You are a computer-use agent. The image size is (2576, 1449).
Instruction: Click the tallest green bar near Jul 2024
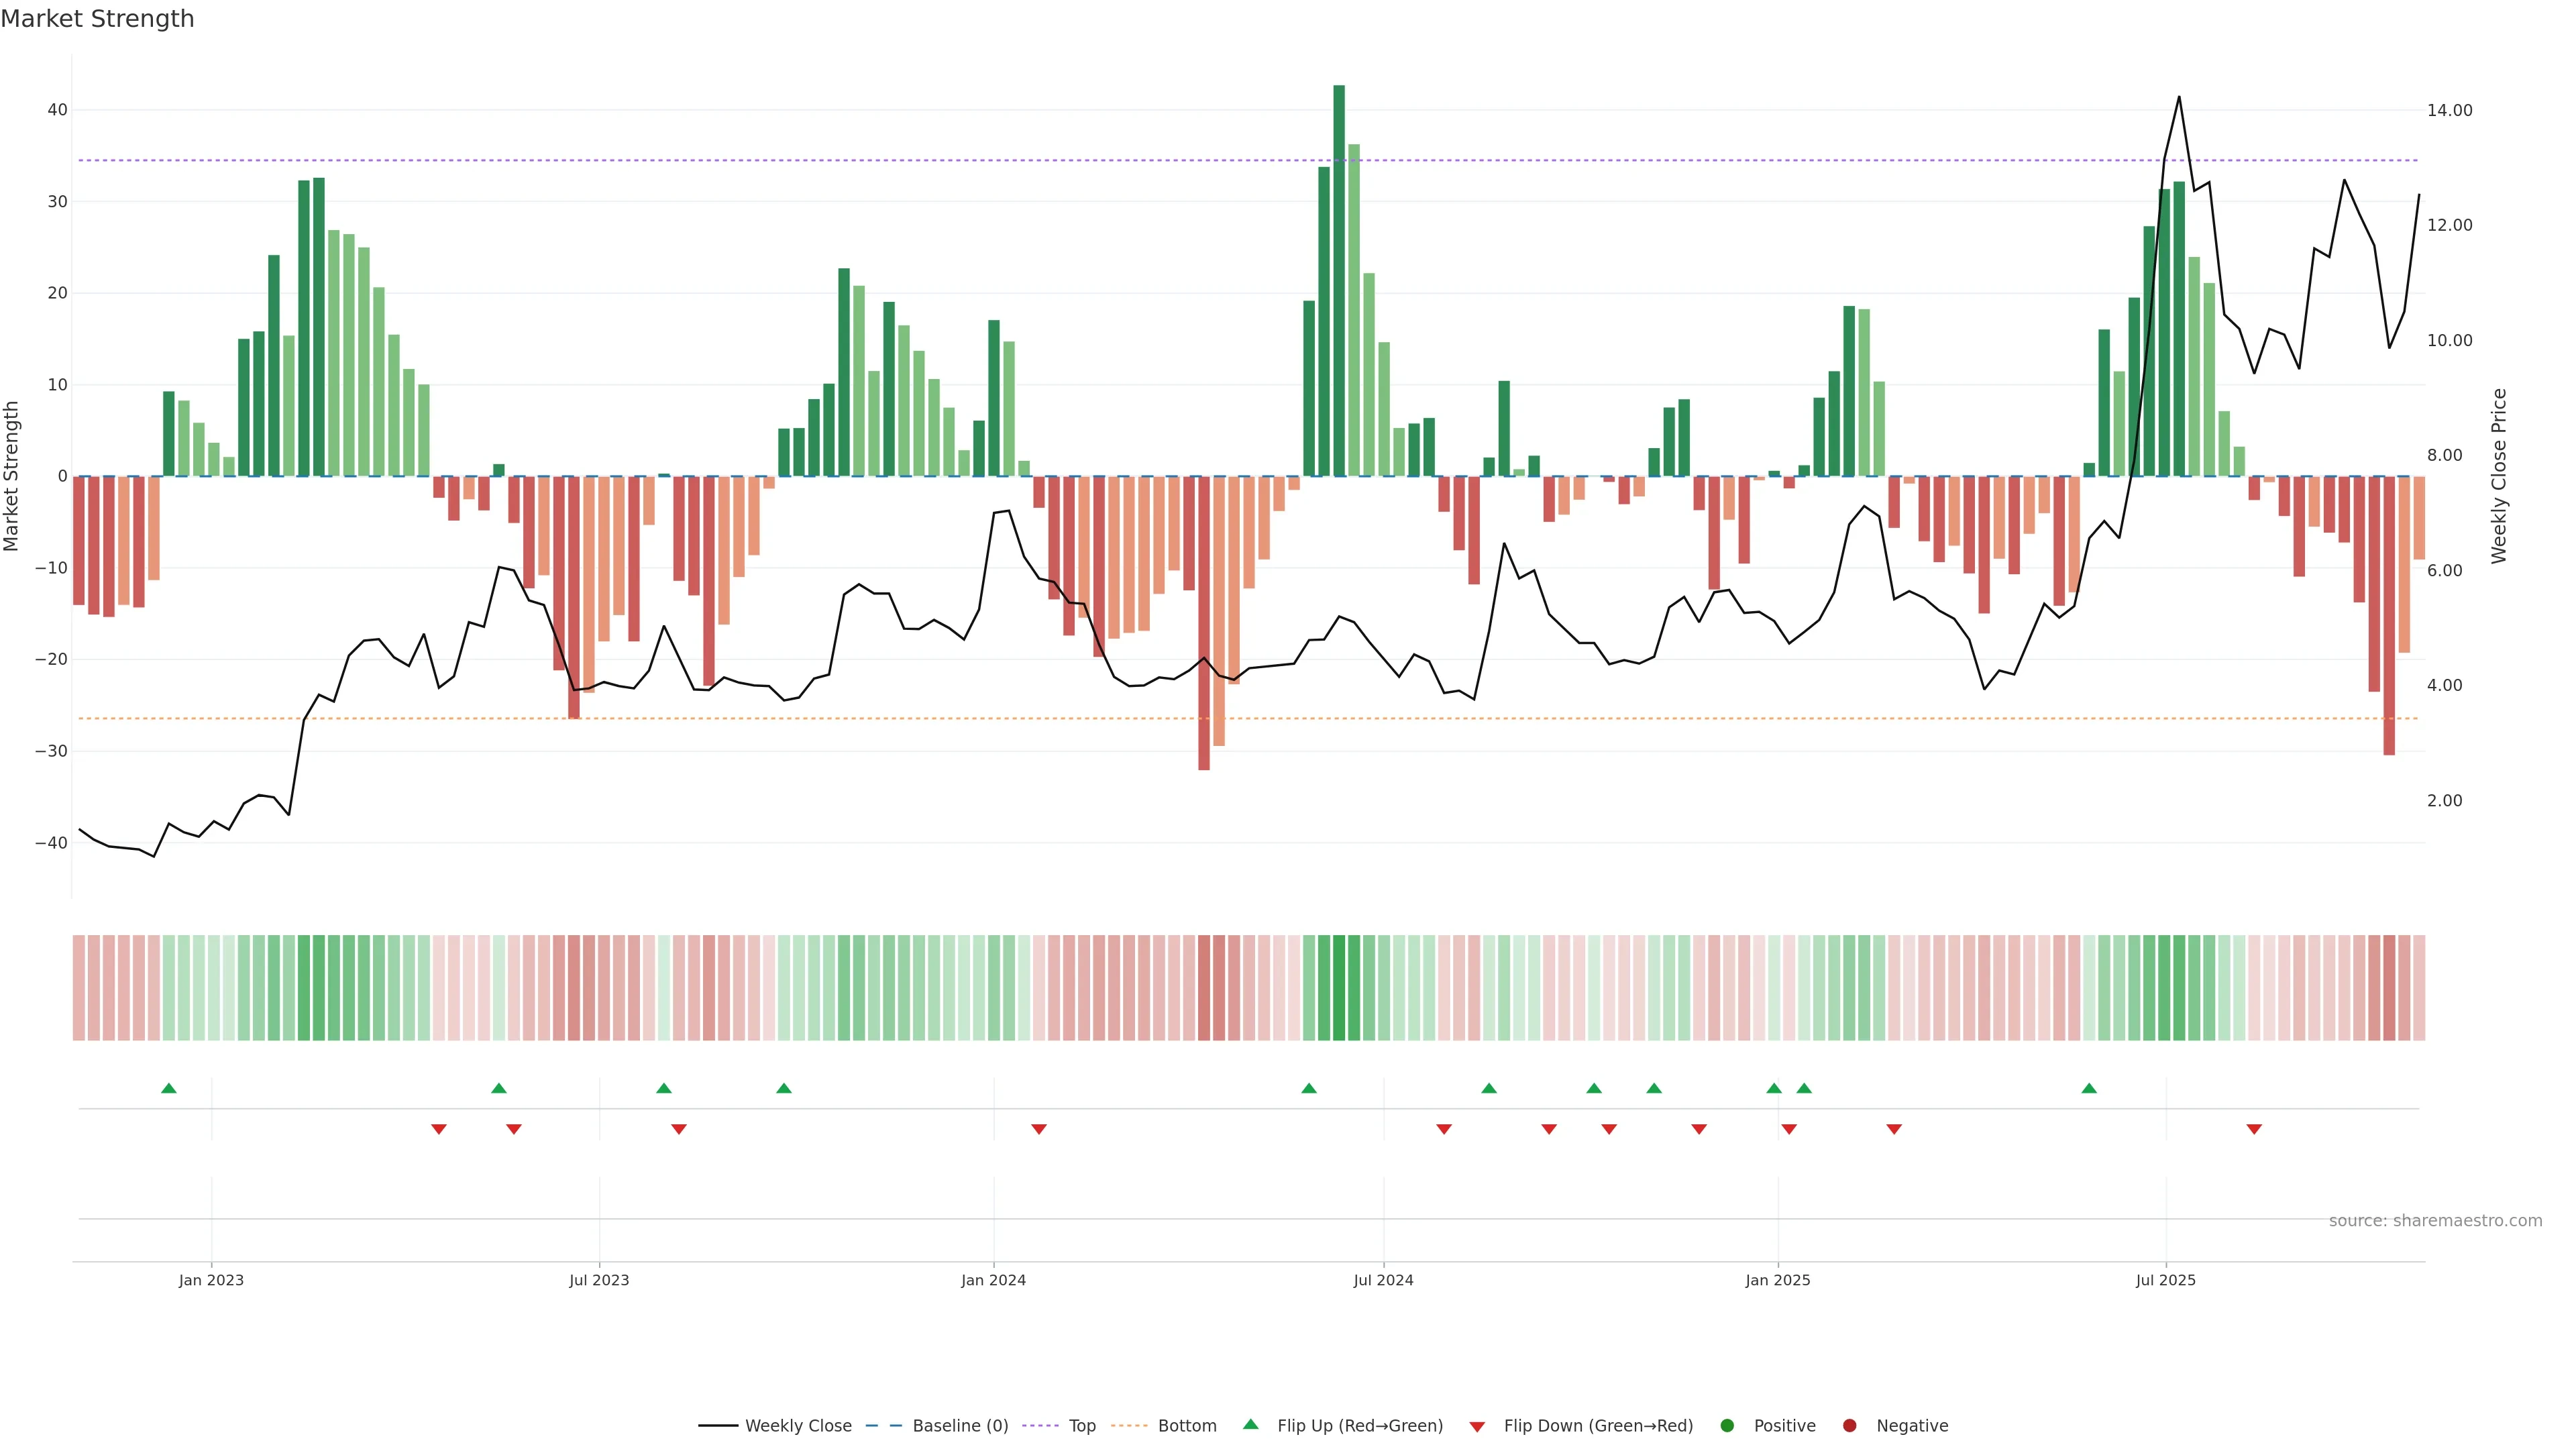[x=1339, y=280]
